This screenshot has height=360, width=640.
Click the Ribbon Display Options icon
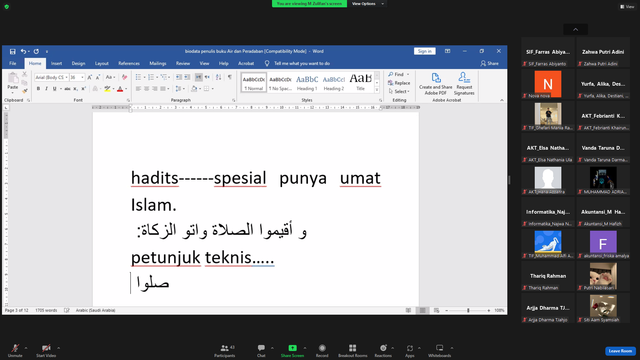click(x=447, y=51)
